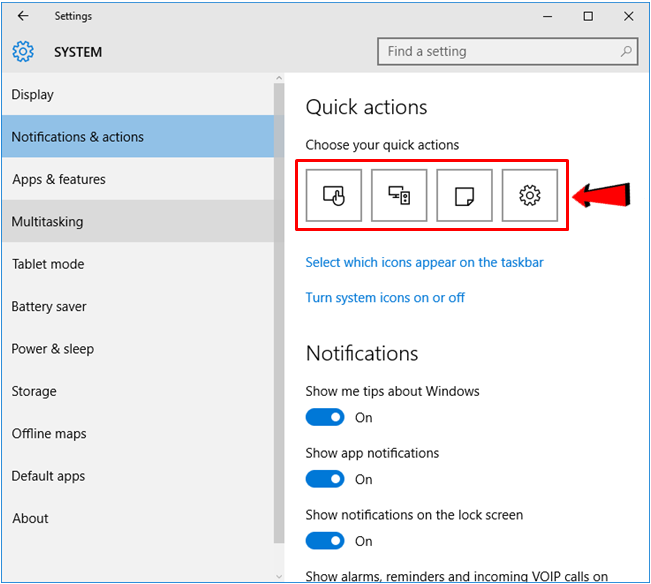Click the sidebar vertical scrollbar thumb
This screenshot has width=651, height=584.
point(279,313)
